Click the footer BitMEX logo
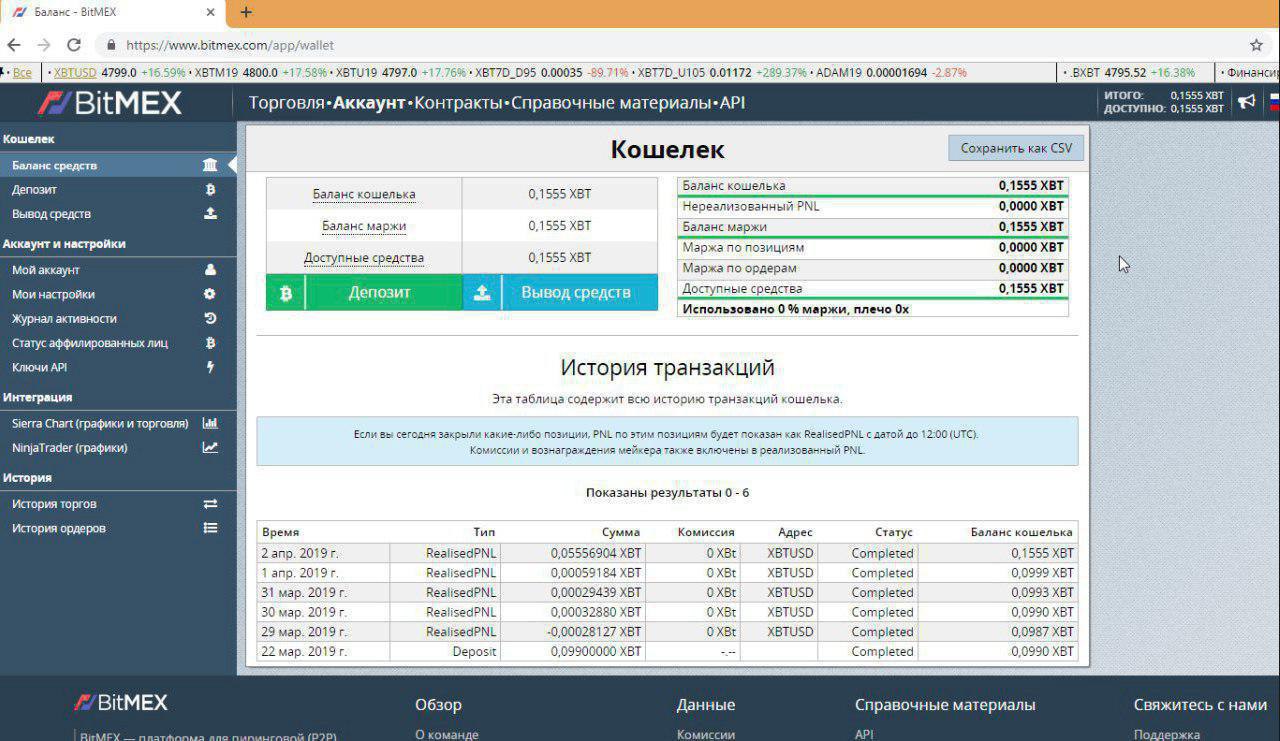 pyautogui.click(x=120, y=702)
